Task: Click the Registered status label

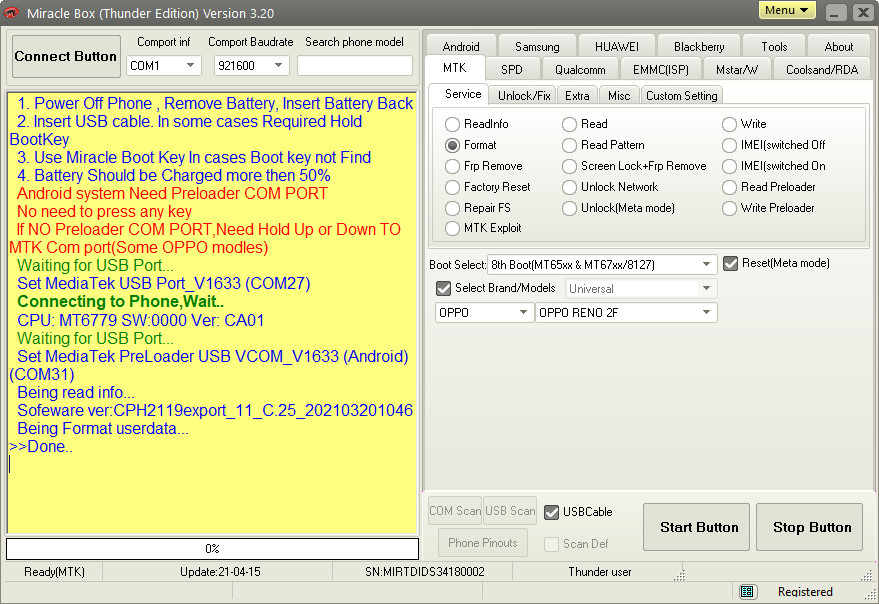Action: (805, 592)
